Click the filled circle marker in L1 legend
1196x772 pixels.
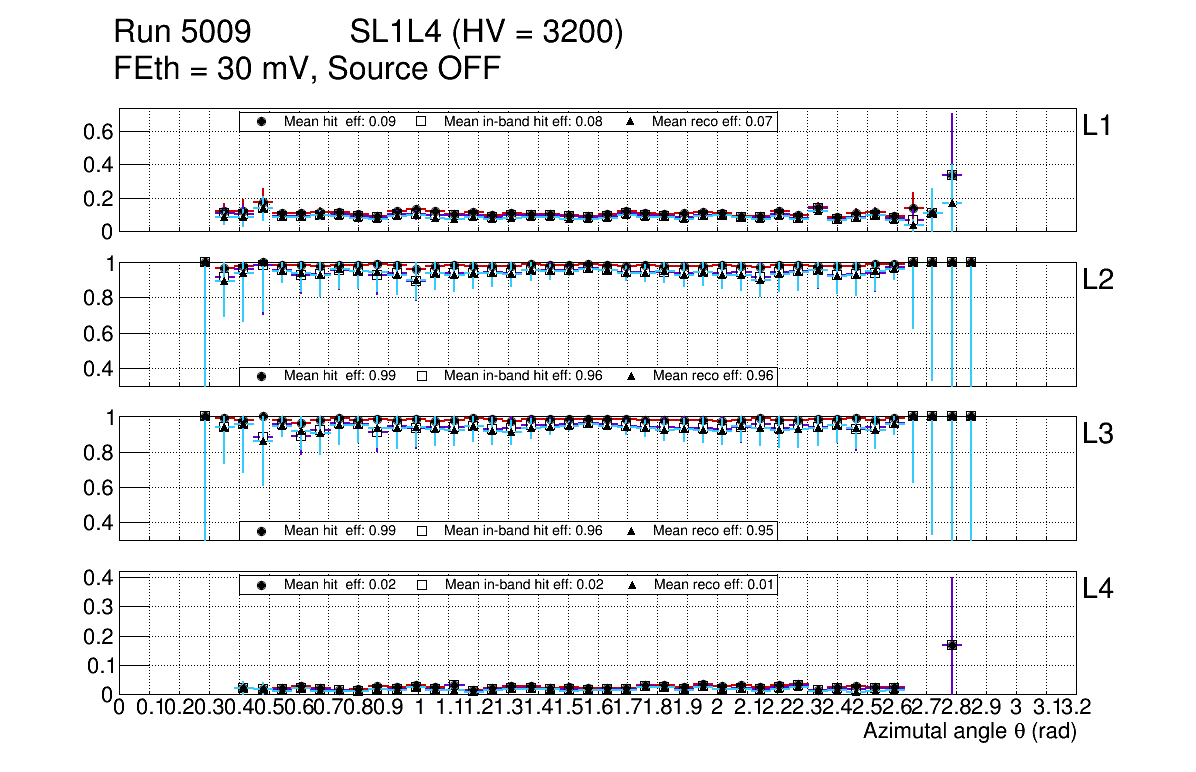[262, 121]
